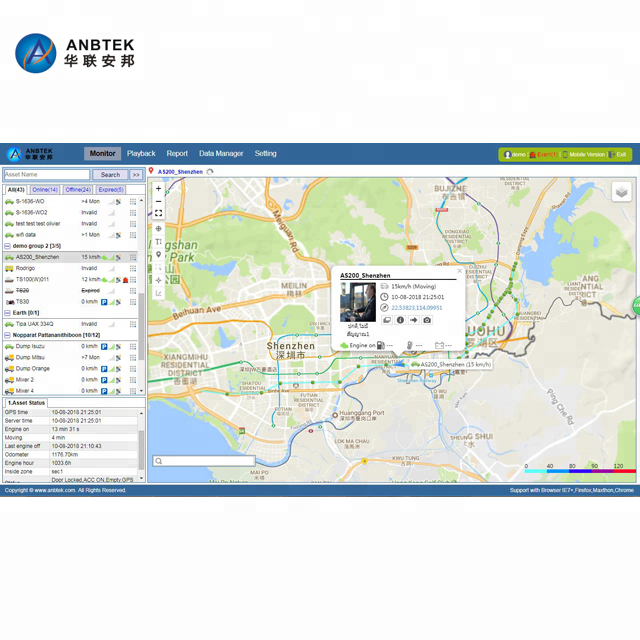Viewport: 640px width, 640px height.
Task: Click the chart measure tool in map toolbar
Action: click(x=158, y=293)
